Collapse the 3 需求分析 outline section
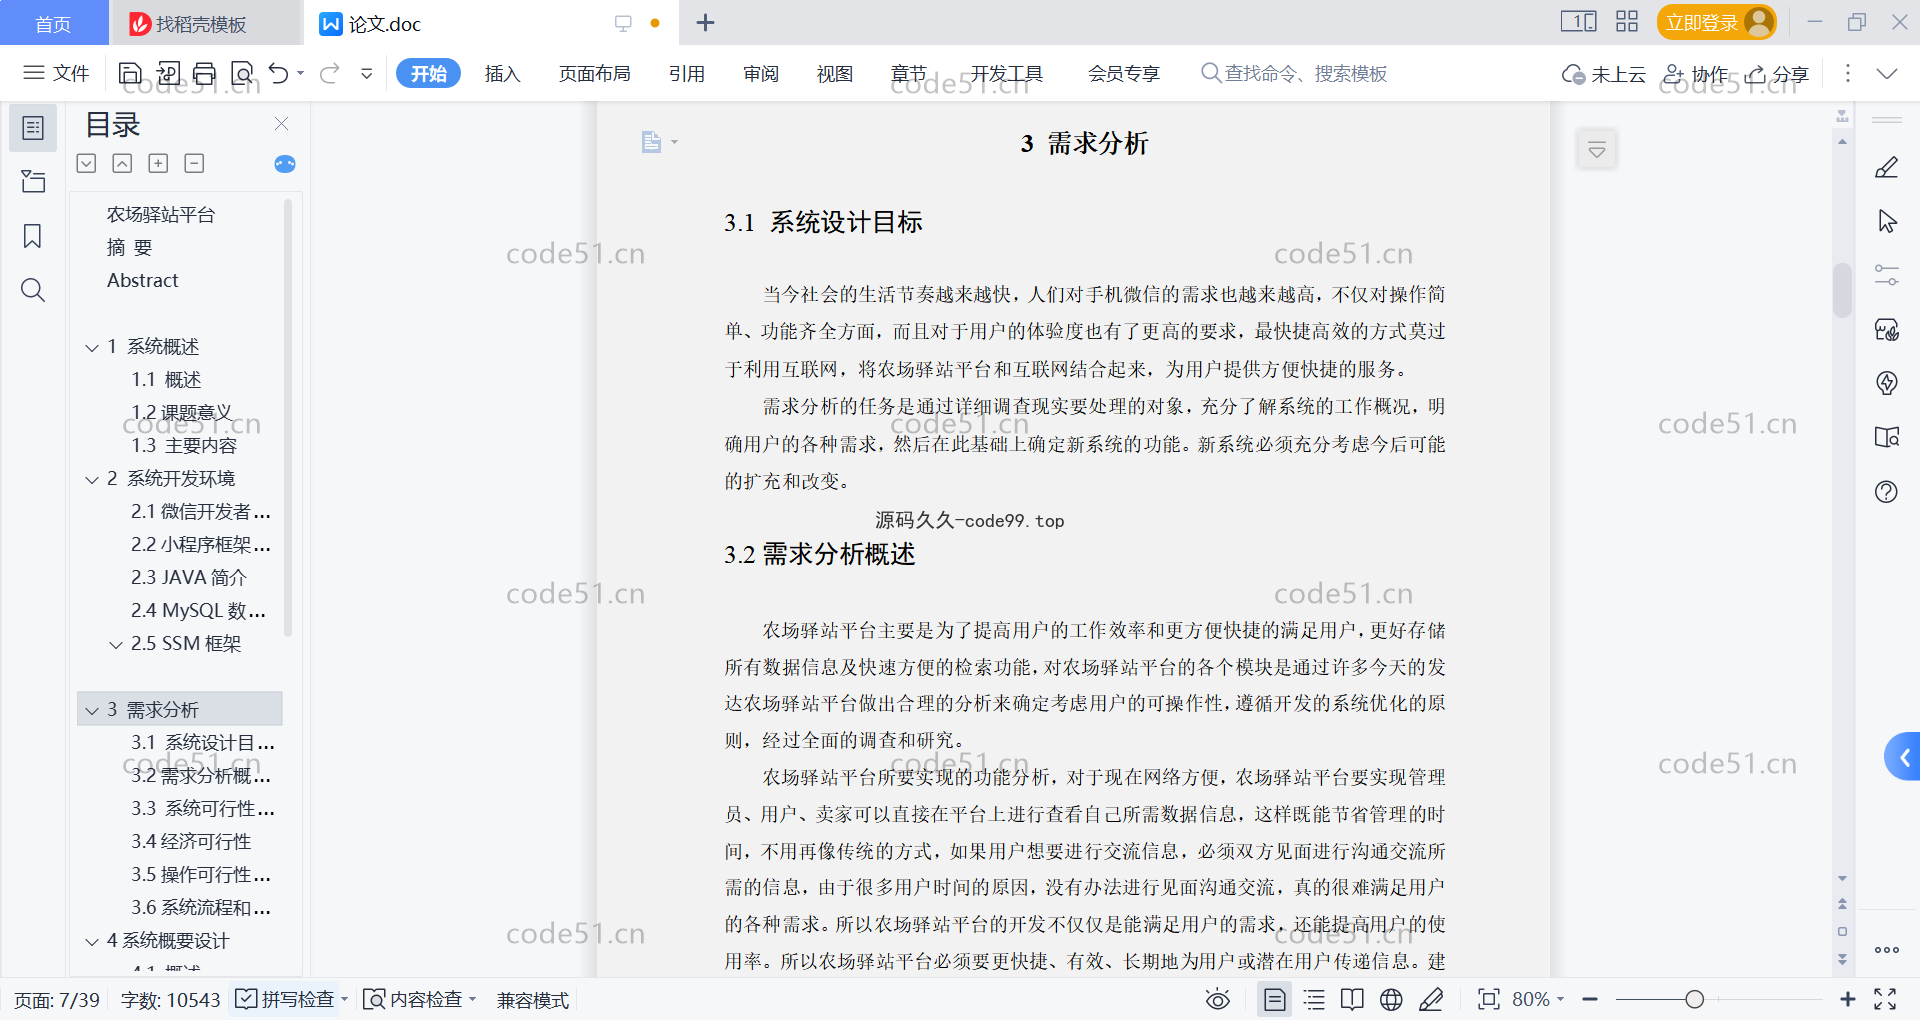 (92, 710)
